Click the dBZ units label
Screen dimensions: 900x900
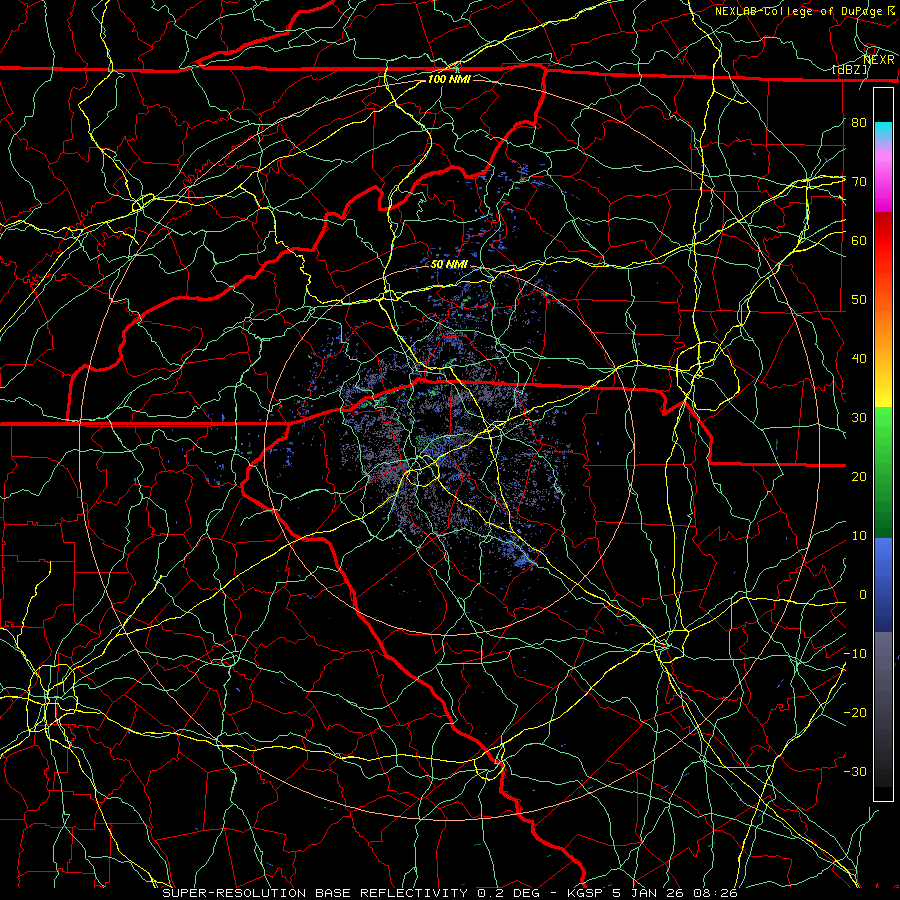(850, 70)
